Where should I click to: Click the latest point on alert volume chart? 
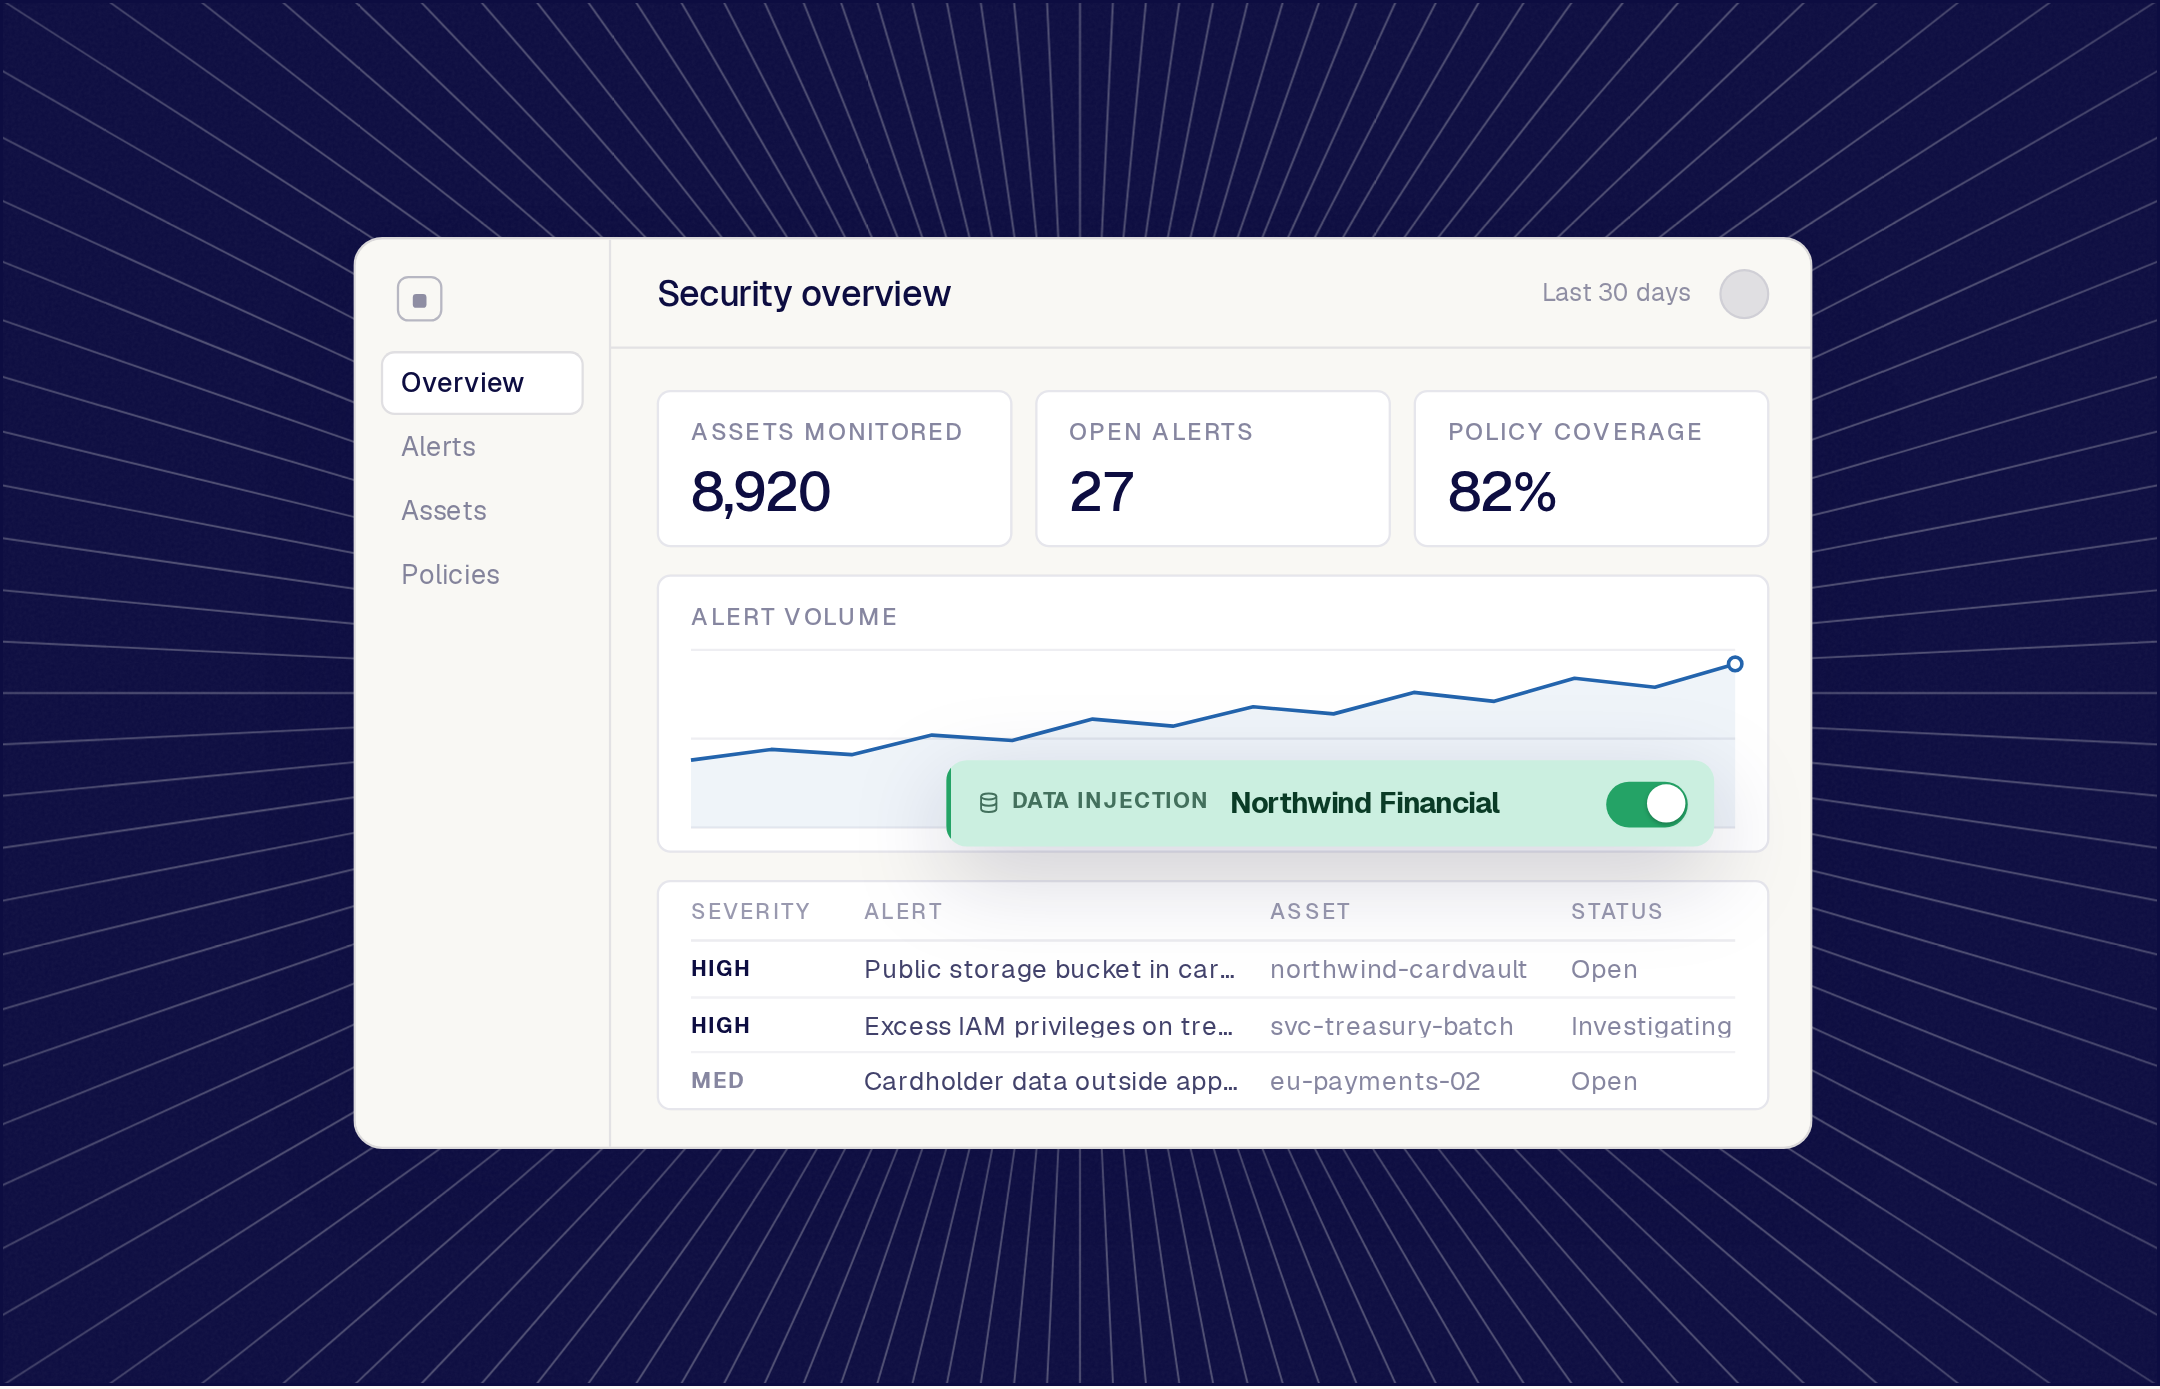1735,664
